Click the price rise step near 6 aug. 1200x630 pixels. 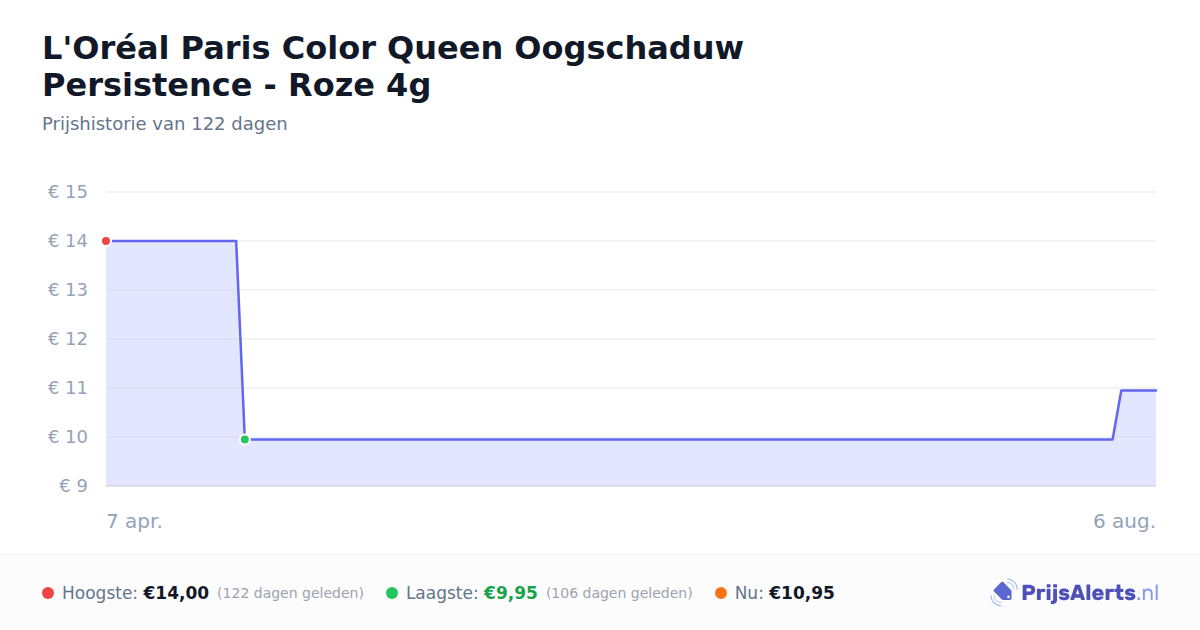pos(1117,414)
